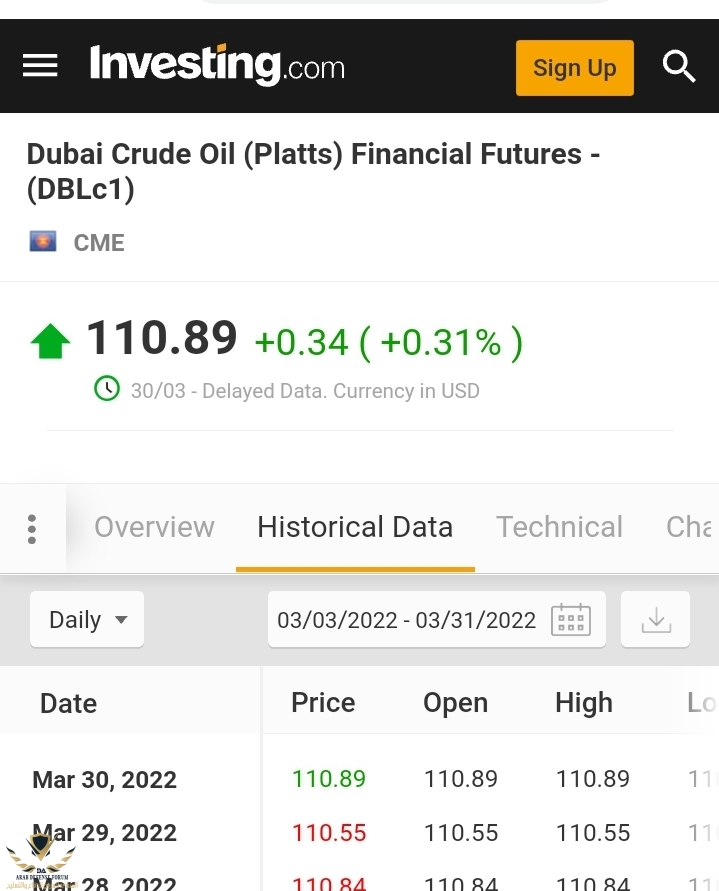Open the Technical tab
Image resolution: width=719 pixels, height=891 pixels.
(x=559, y=527)
